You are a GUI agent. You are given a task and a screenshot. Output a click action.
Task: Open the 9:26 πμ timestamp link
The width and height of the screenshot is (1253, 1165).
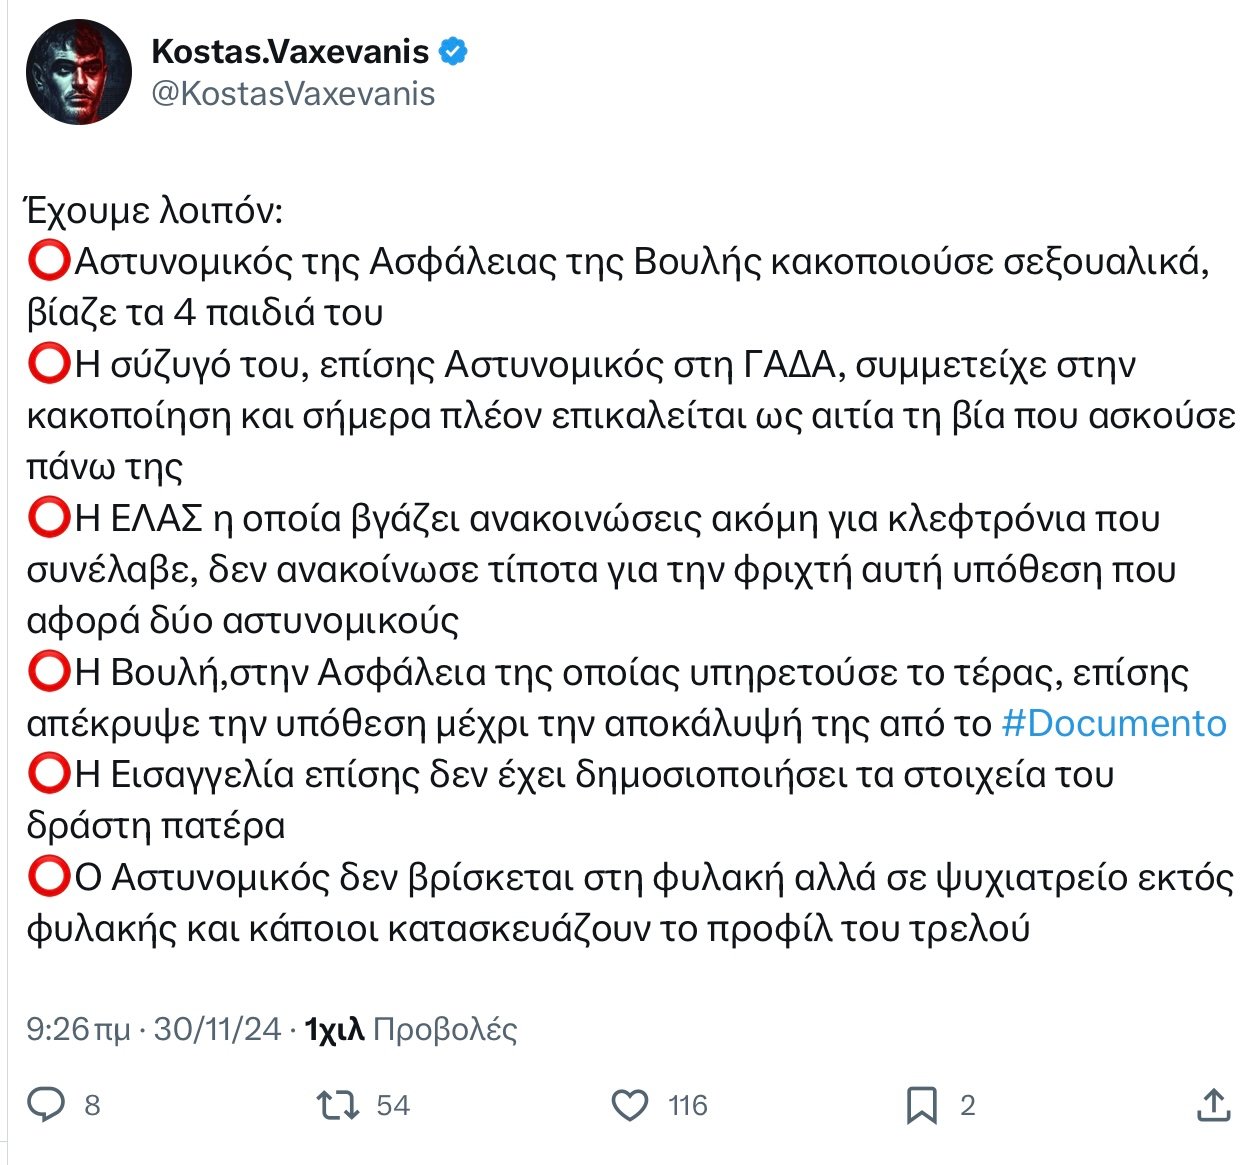click(78, 1029)
